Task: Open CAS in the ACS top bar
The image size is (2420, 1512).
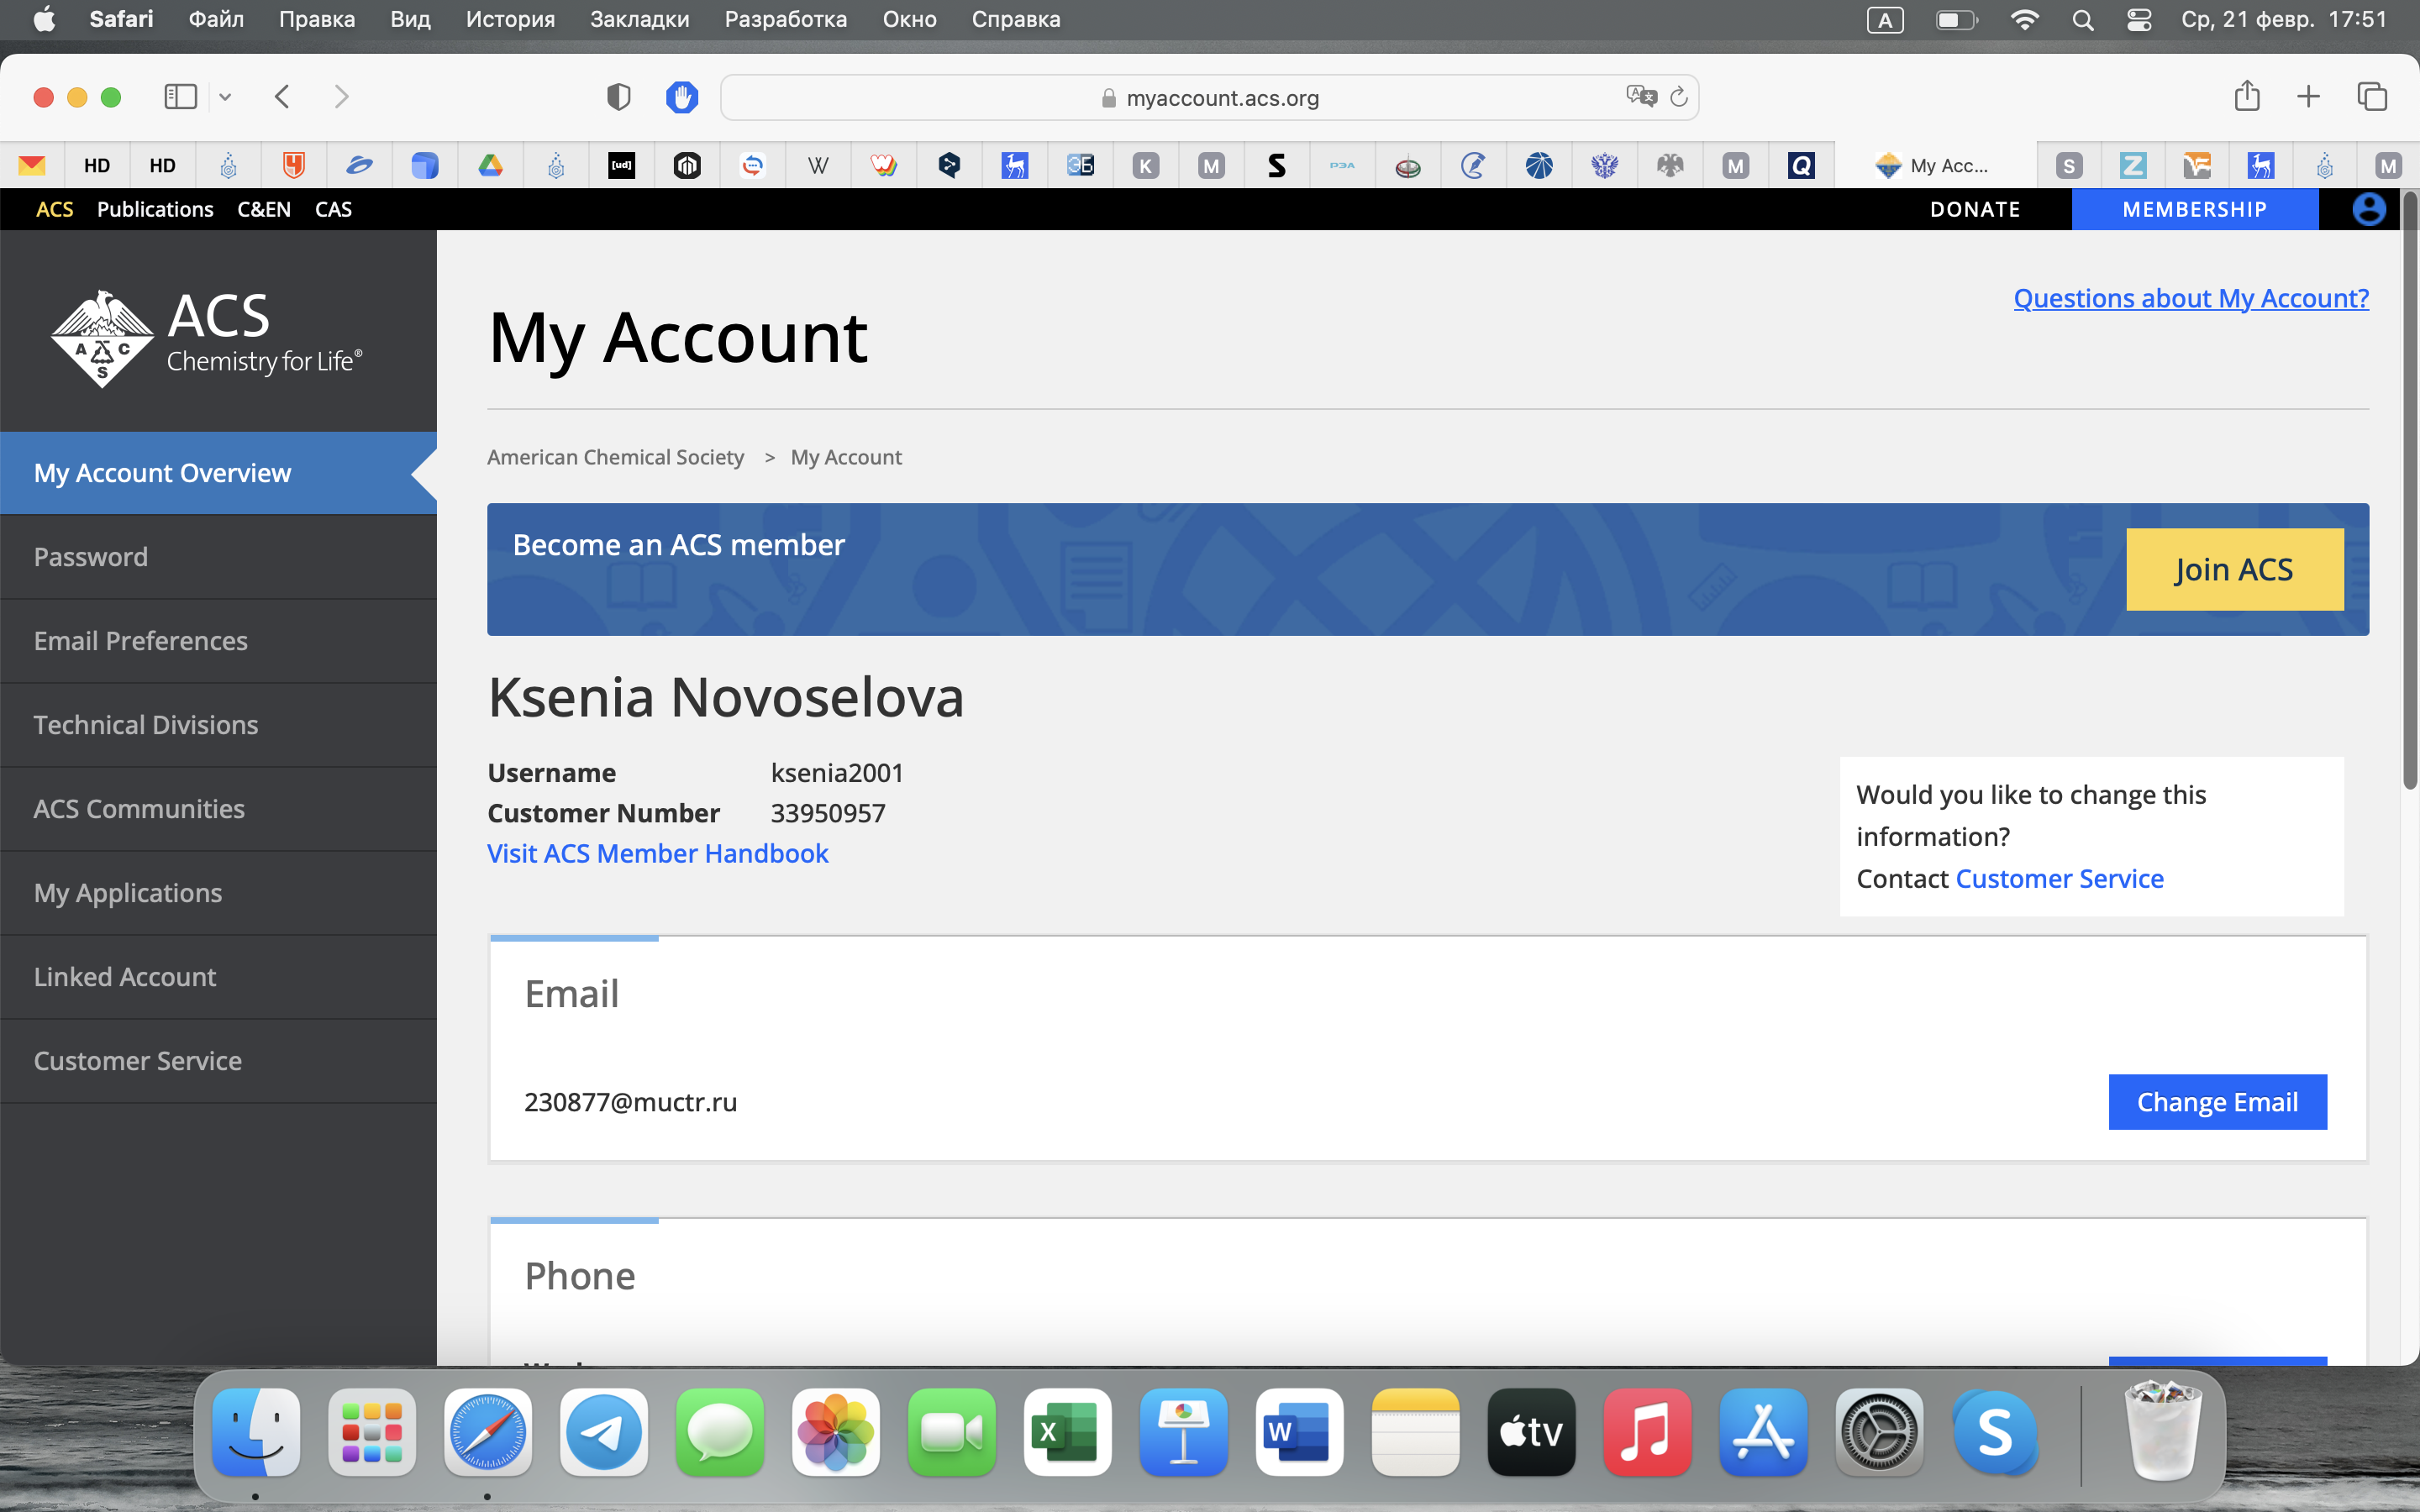Action: pos(333,209)
